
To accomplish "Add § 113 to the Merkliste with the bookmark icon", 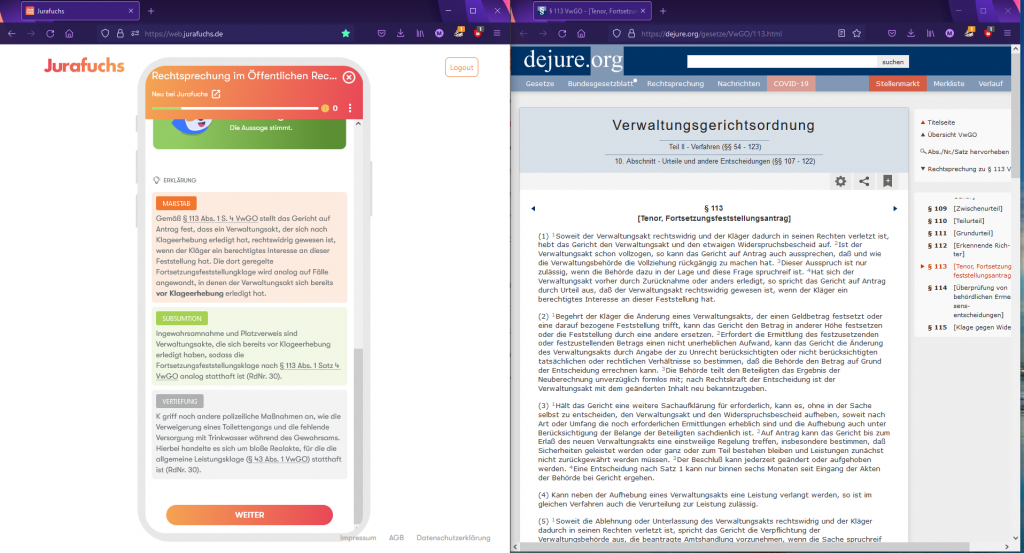I will tap(888, 182).
